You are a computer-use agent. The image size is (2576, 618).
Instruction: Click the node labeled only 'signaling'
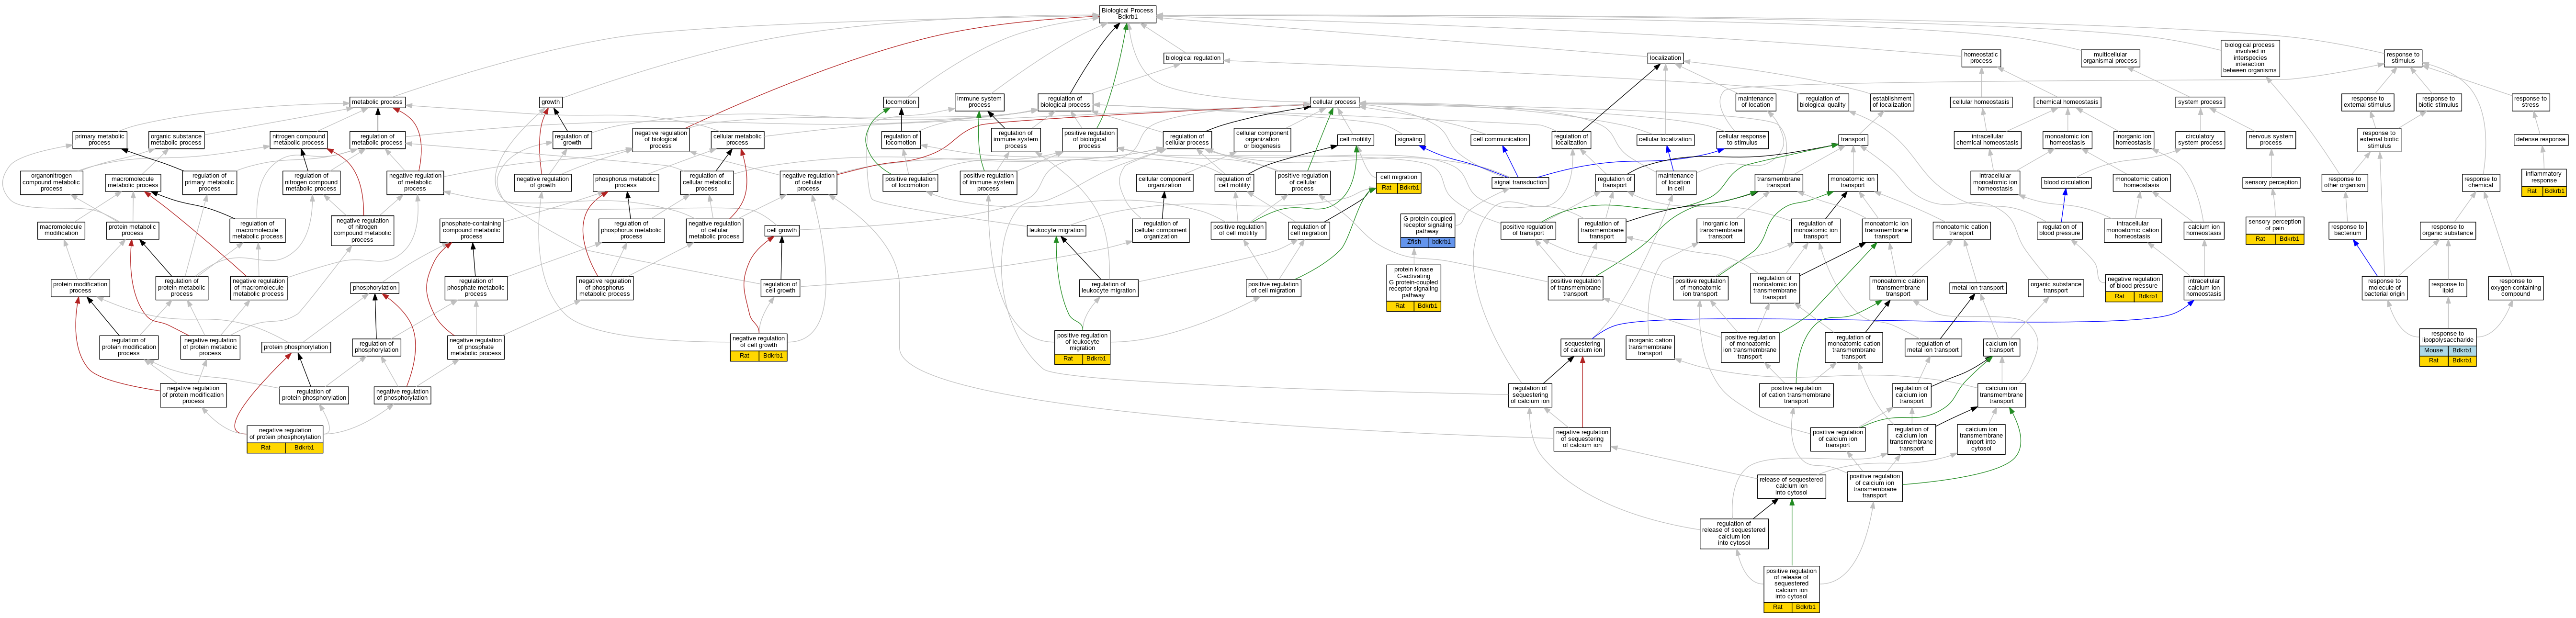1409,140
